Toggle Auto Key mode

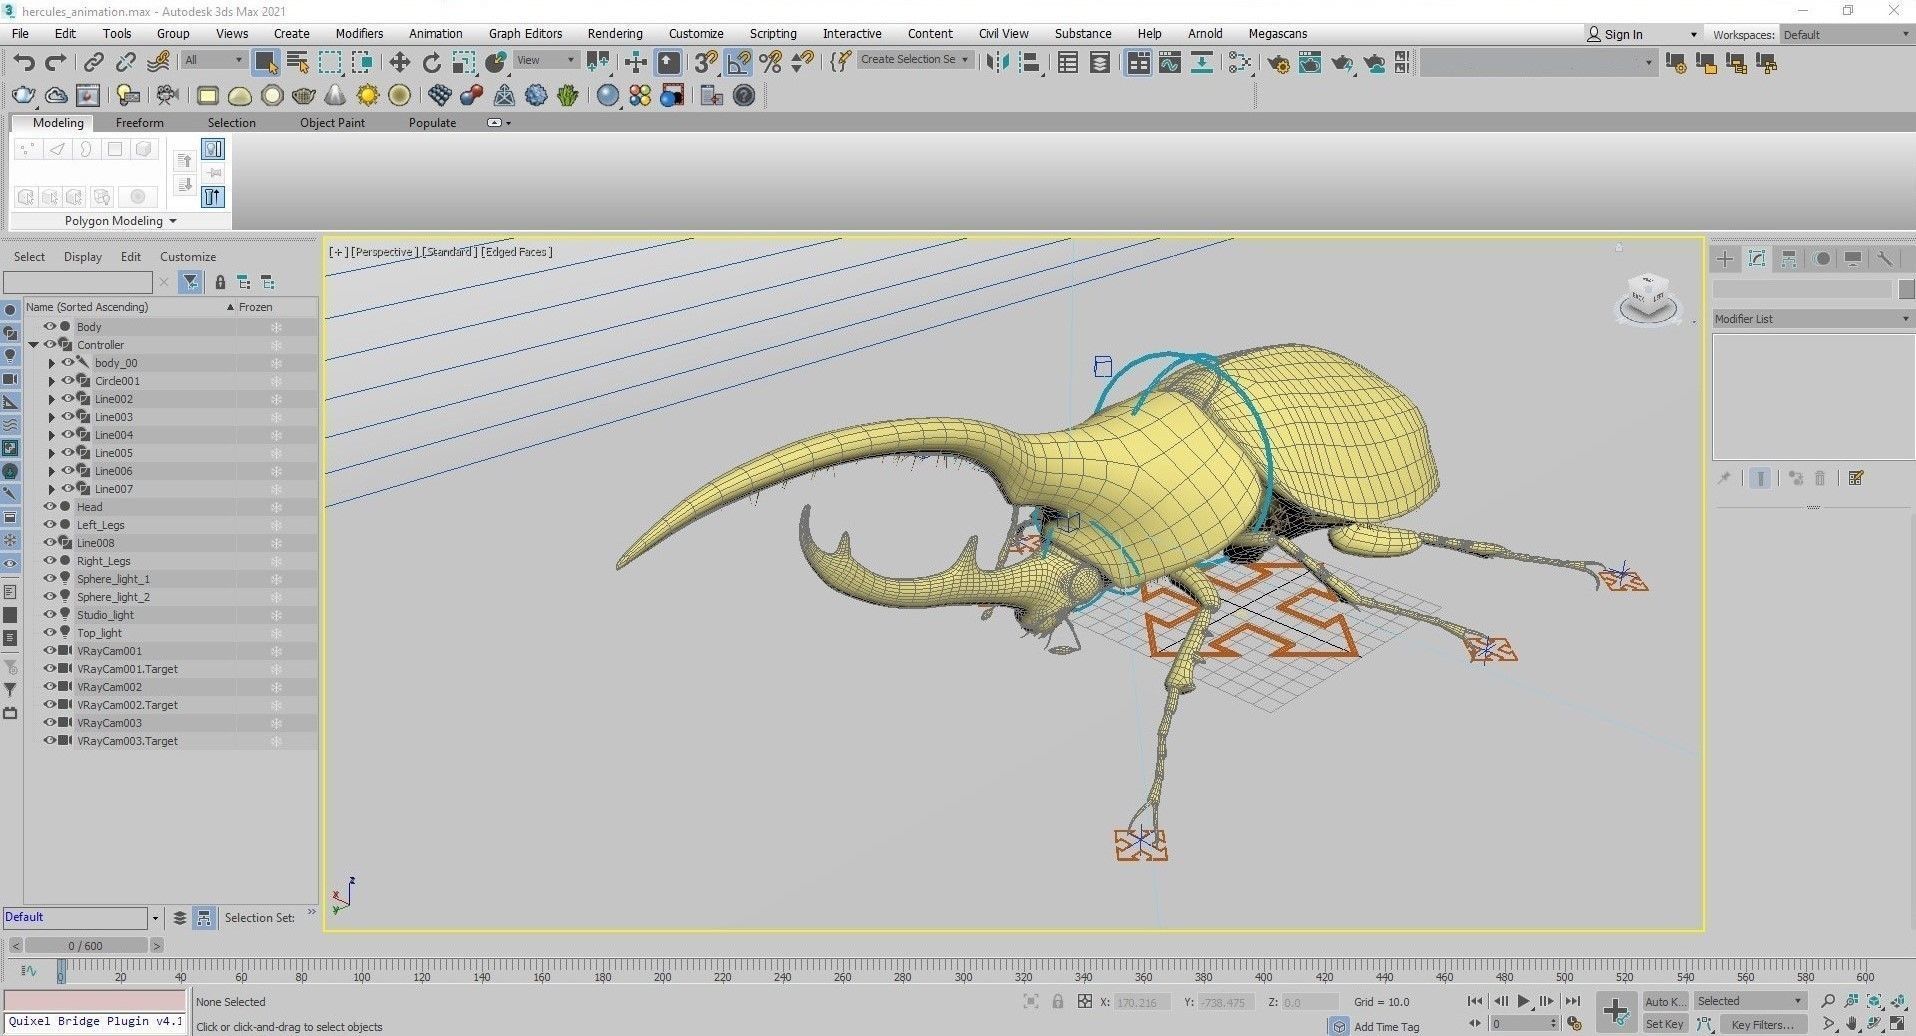click(x=1664, y=1001)
